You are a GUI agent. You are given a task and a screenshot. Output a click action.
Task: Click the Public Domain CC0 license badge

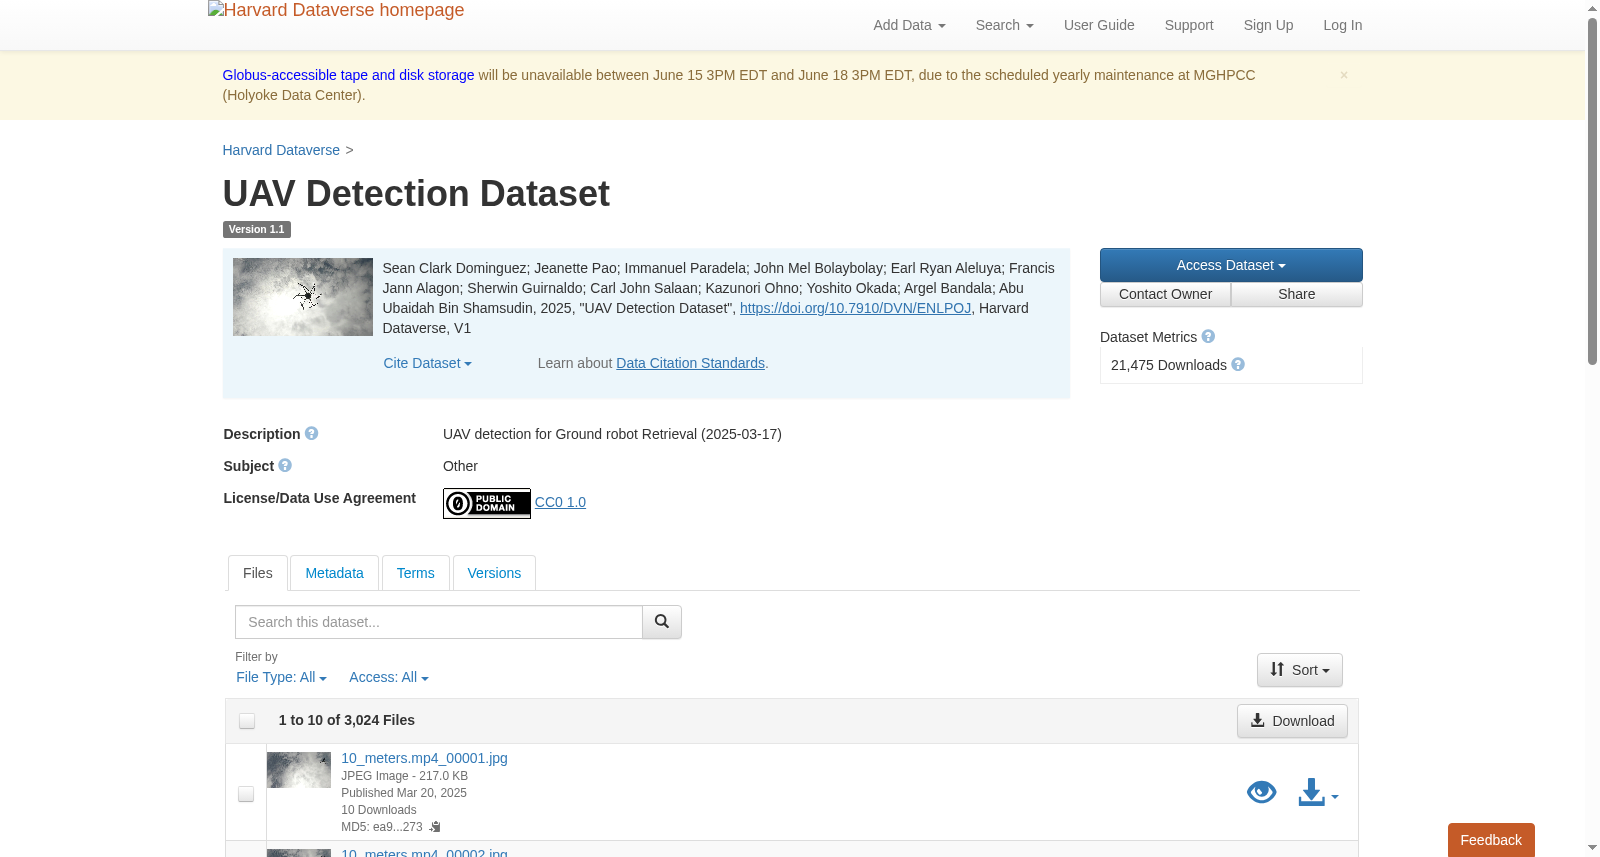tap(487, 503)
